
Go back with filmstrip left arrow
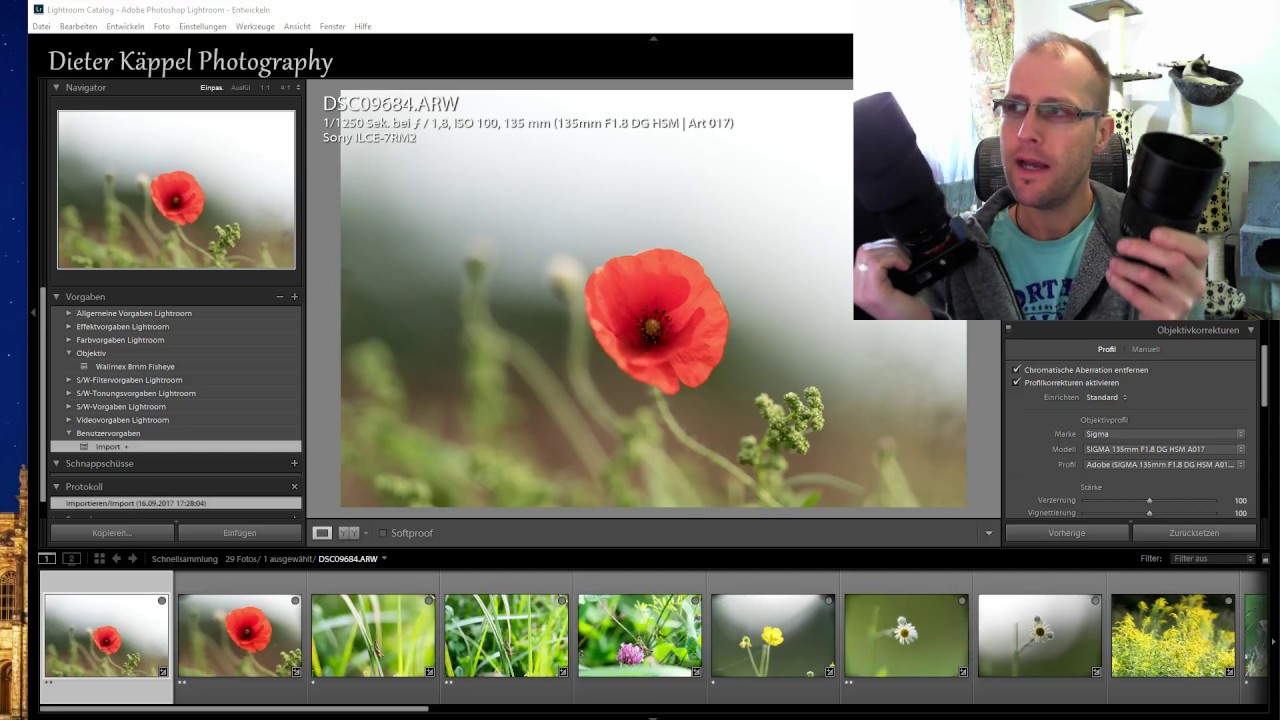[x=116, y=558]
